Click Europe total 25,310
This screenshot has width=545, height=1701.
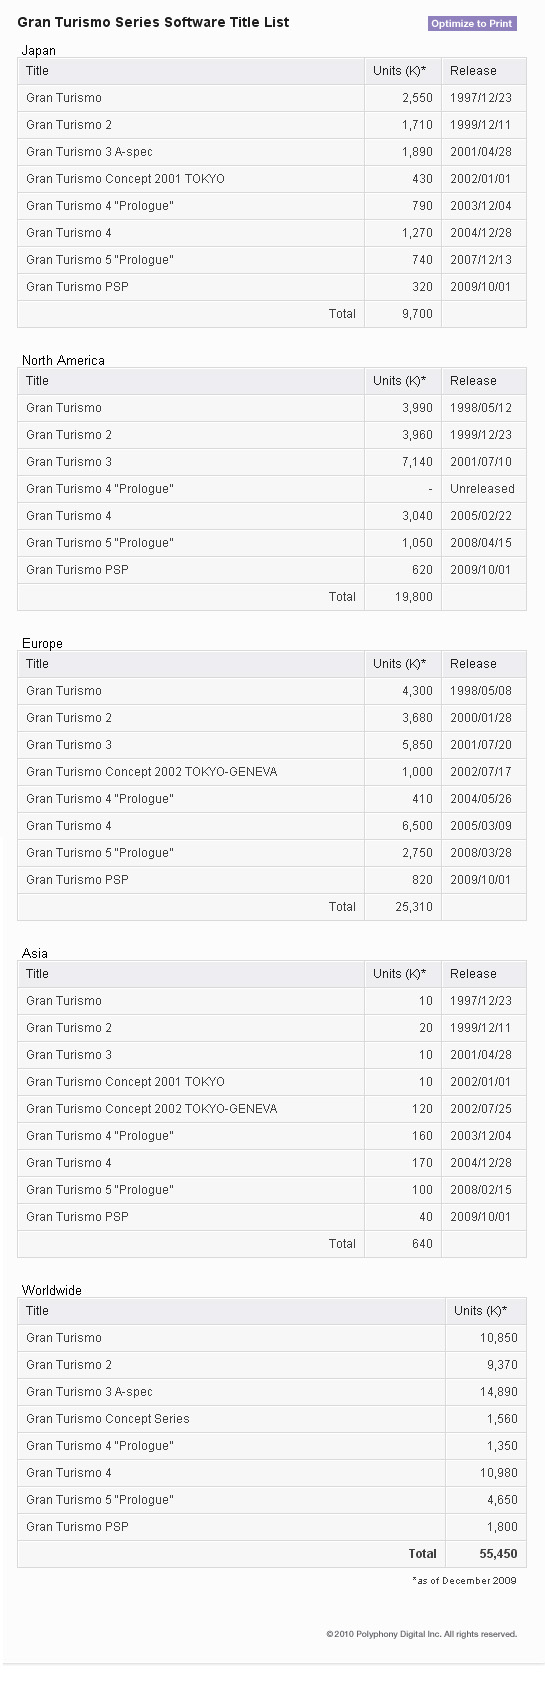[x=414, y=907]
